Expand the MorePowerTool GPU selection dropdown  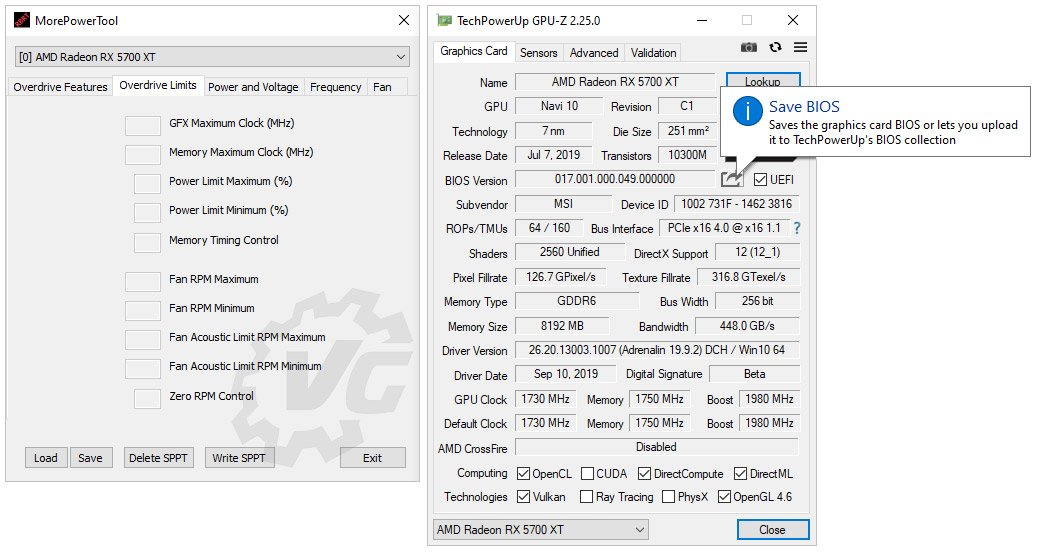212,57
